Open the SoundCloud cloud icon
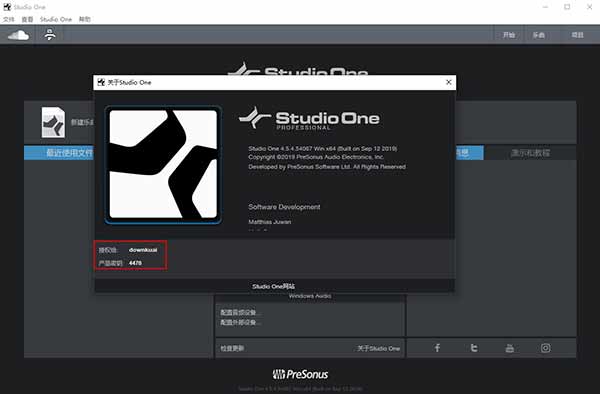The height and width of the screenshot is (394, 600). 18,35
